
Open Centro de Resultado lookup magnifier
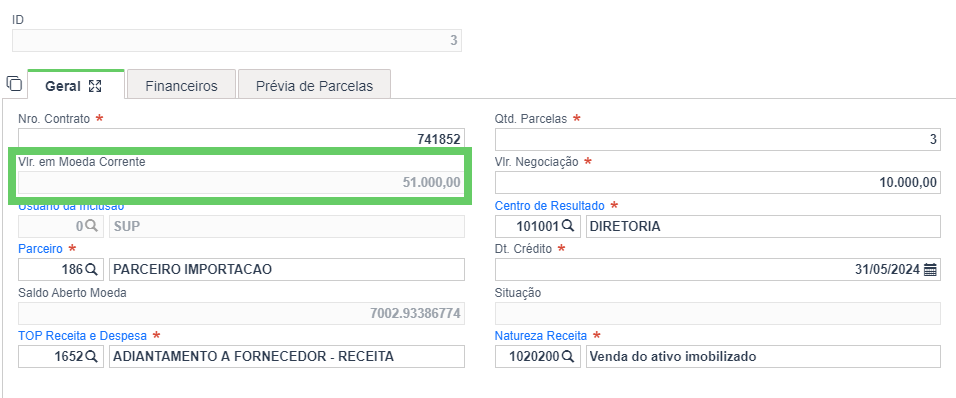(x=568, y=226)
